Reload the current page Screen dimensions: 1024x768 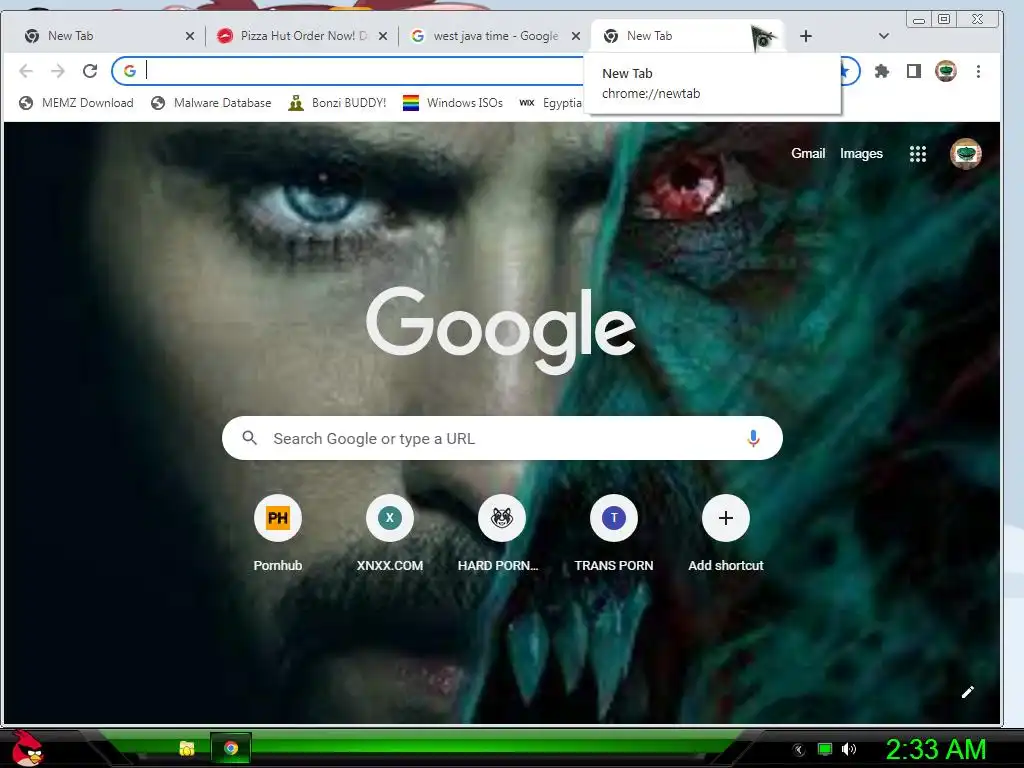[x=90, y=71]
